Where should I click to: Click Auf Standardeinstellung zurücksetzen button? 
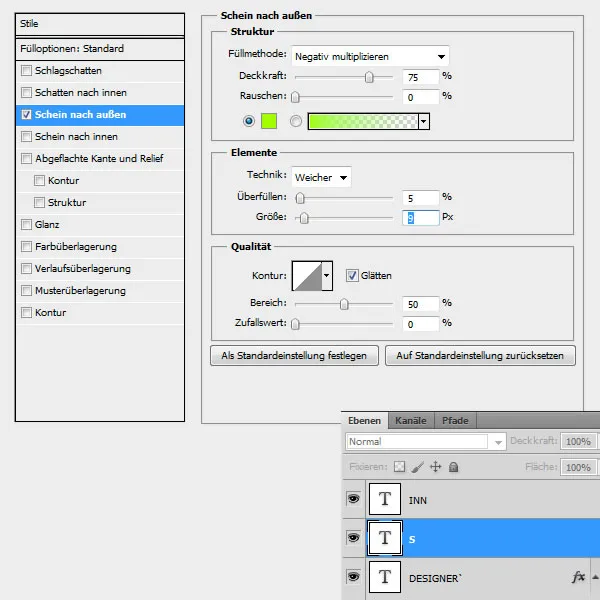coord(480,355)
